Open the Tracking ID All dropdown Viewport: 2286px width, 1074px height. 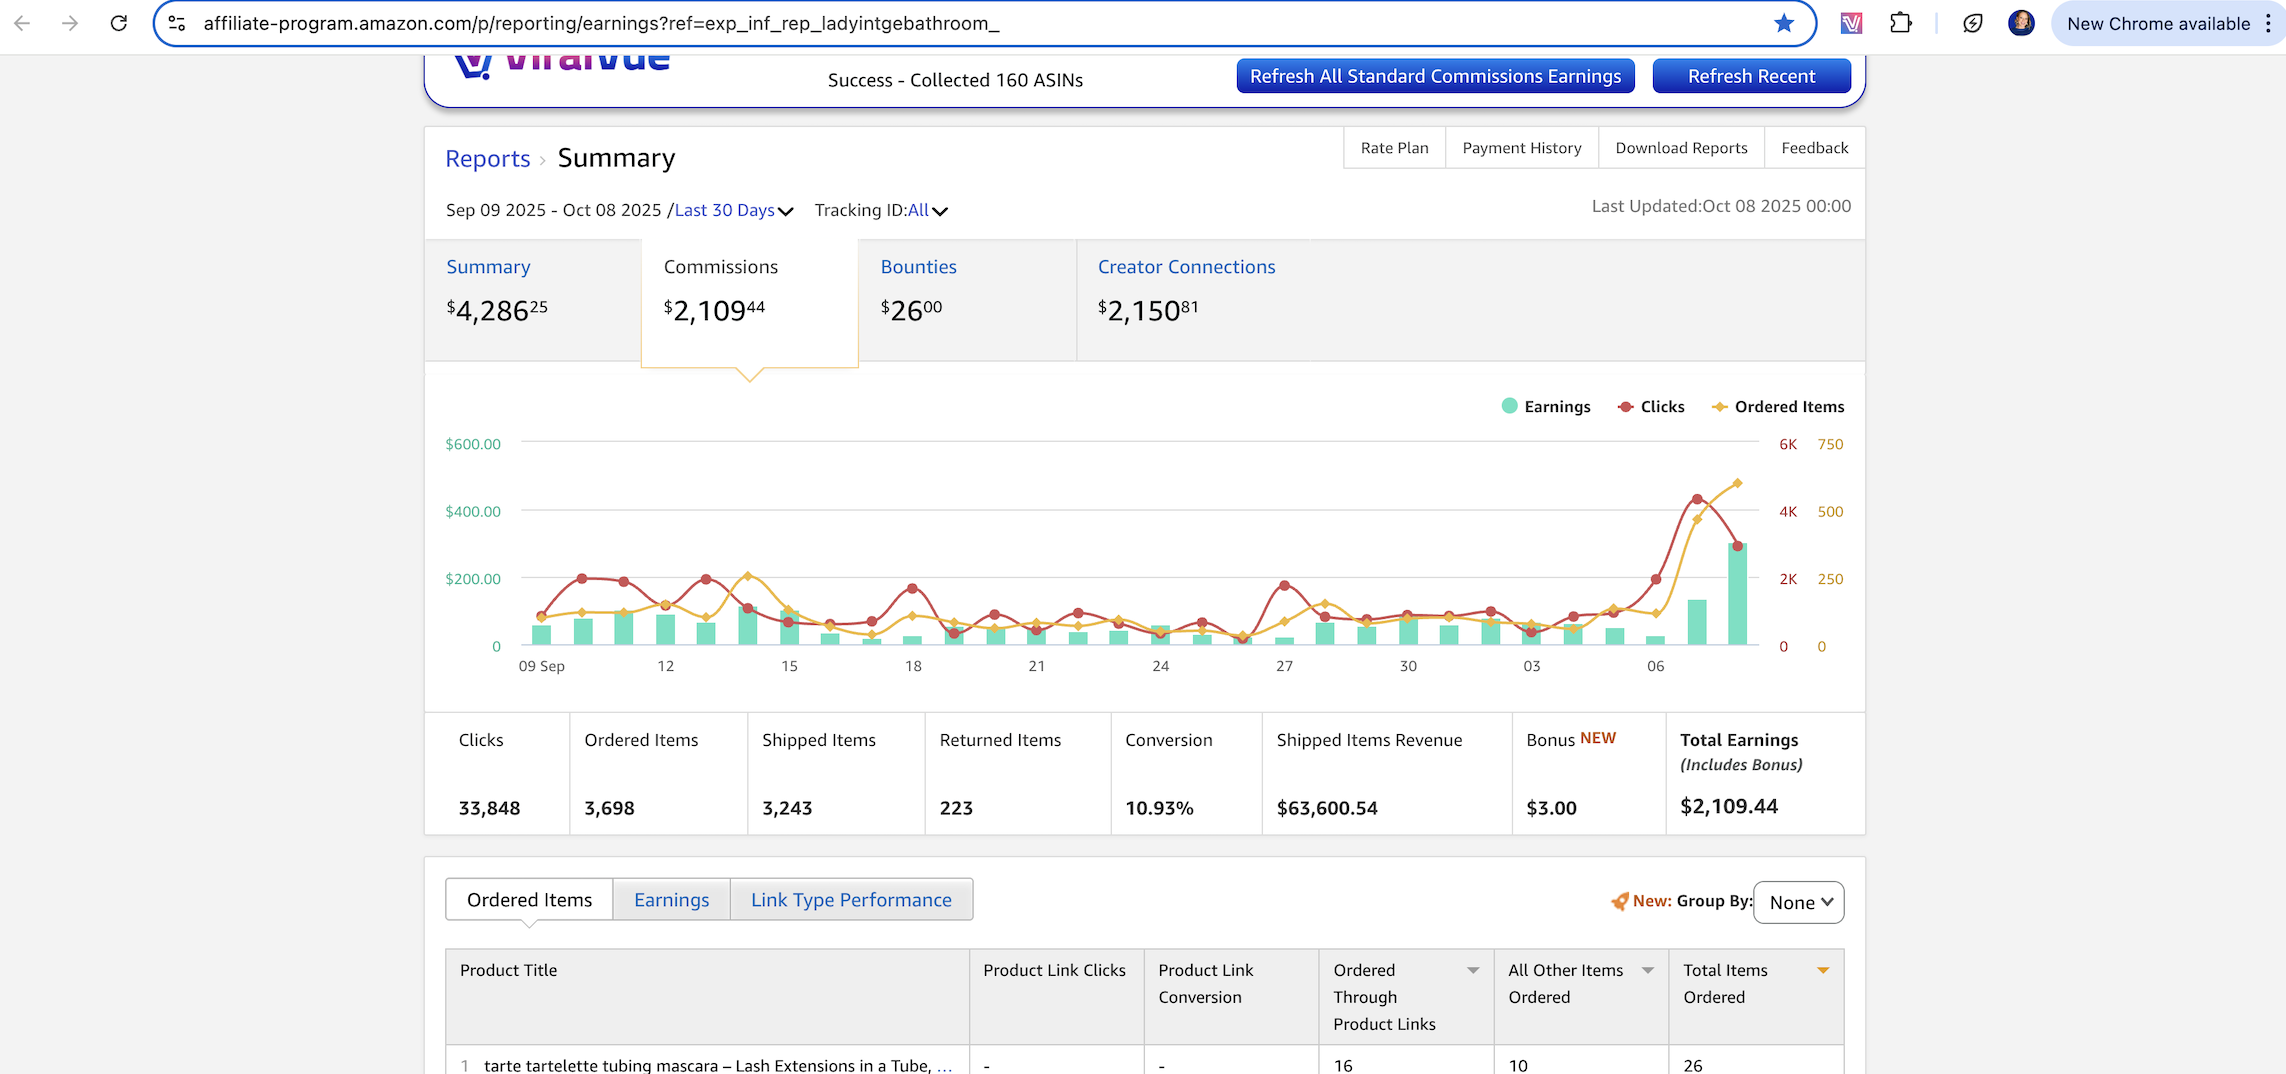pos(927,210)
